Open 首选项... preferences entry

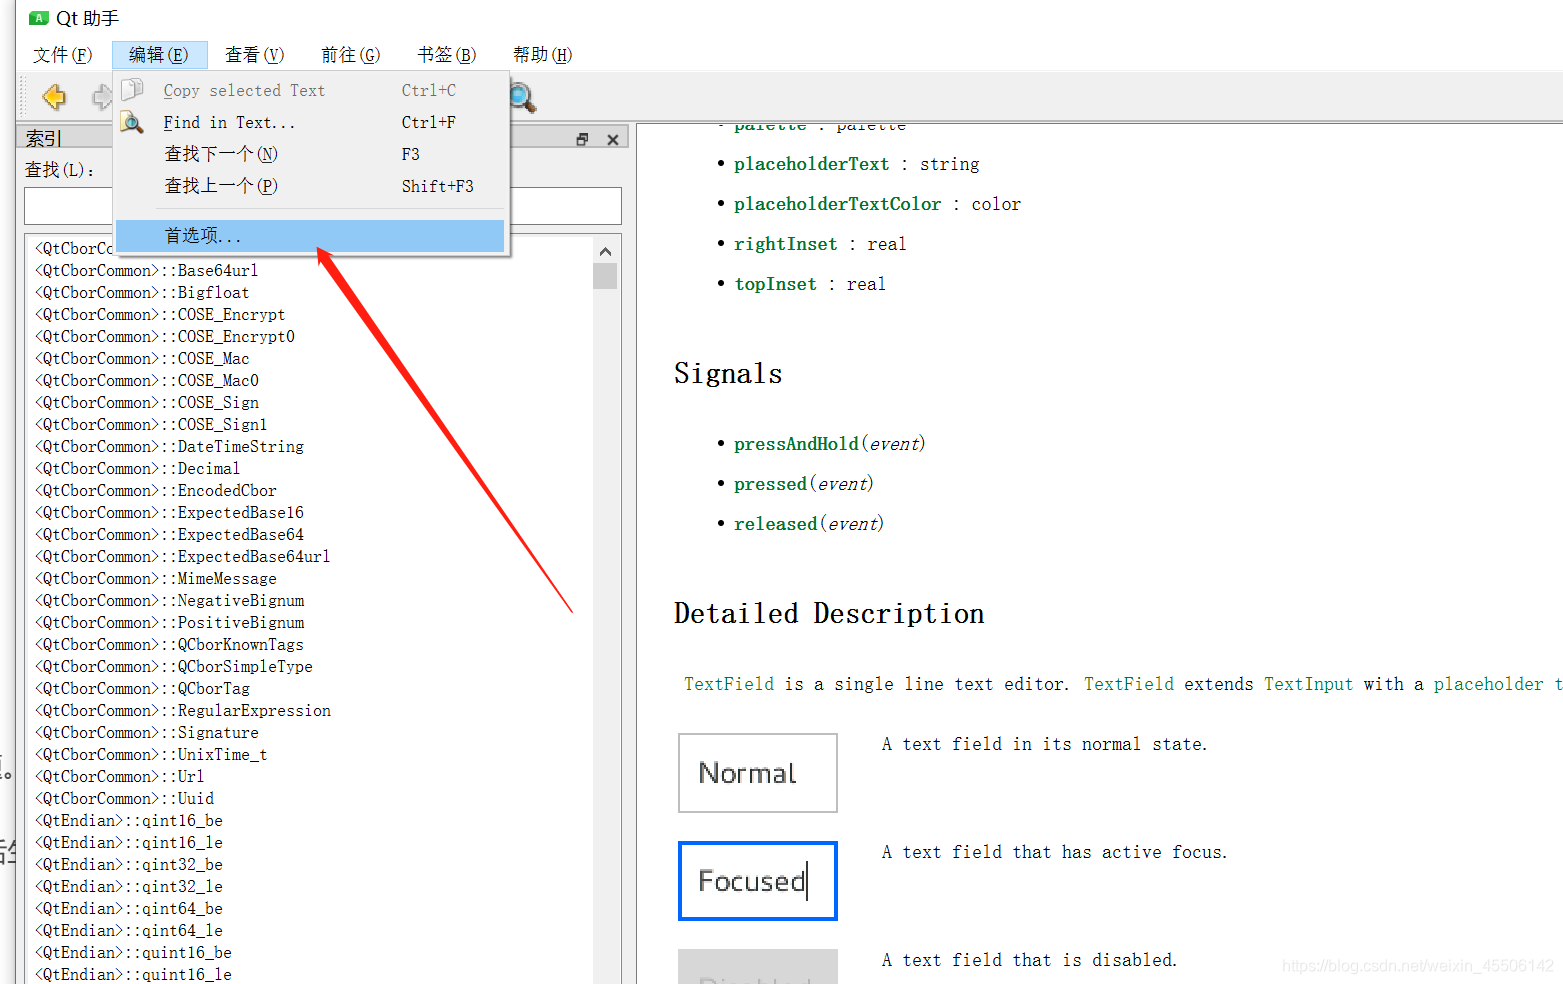311,236
